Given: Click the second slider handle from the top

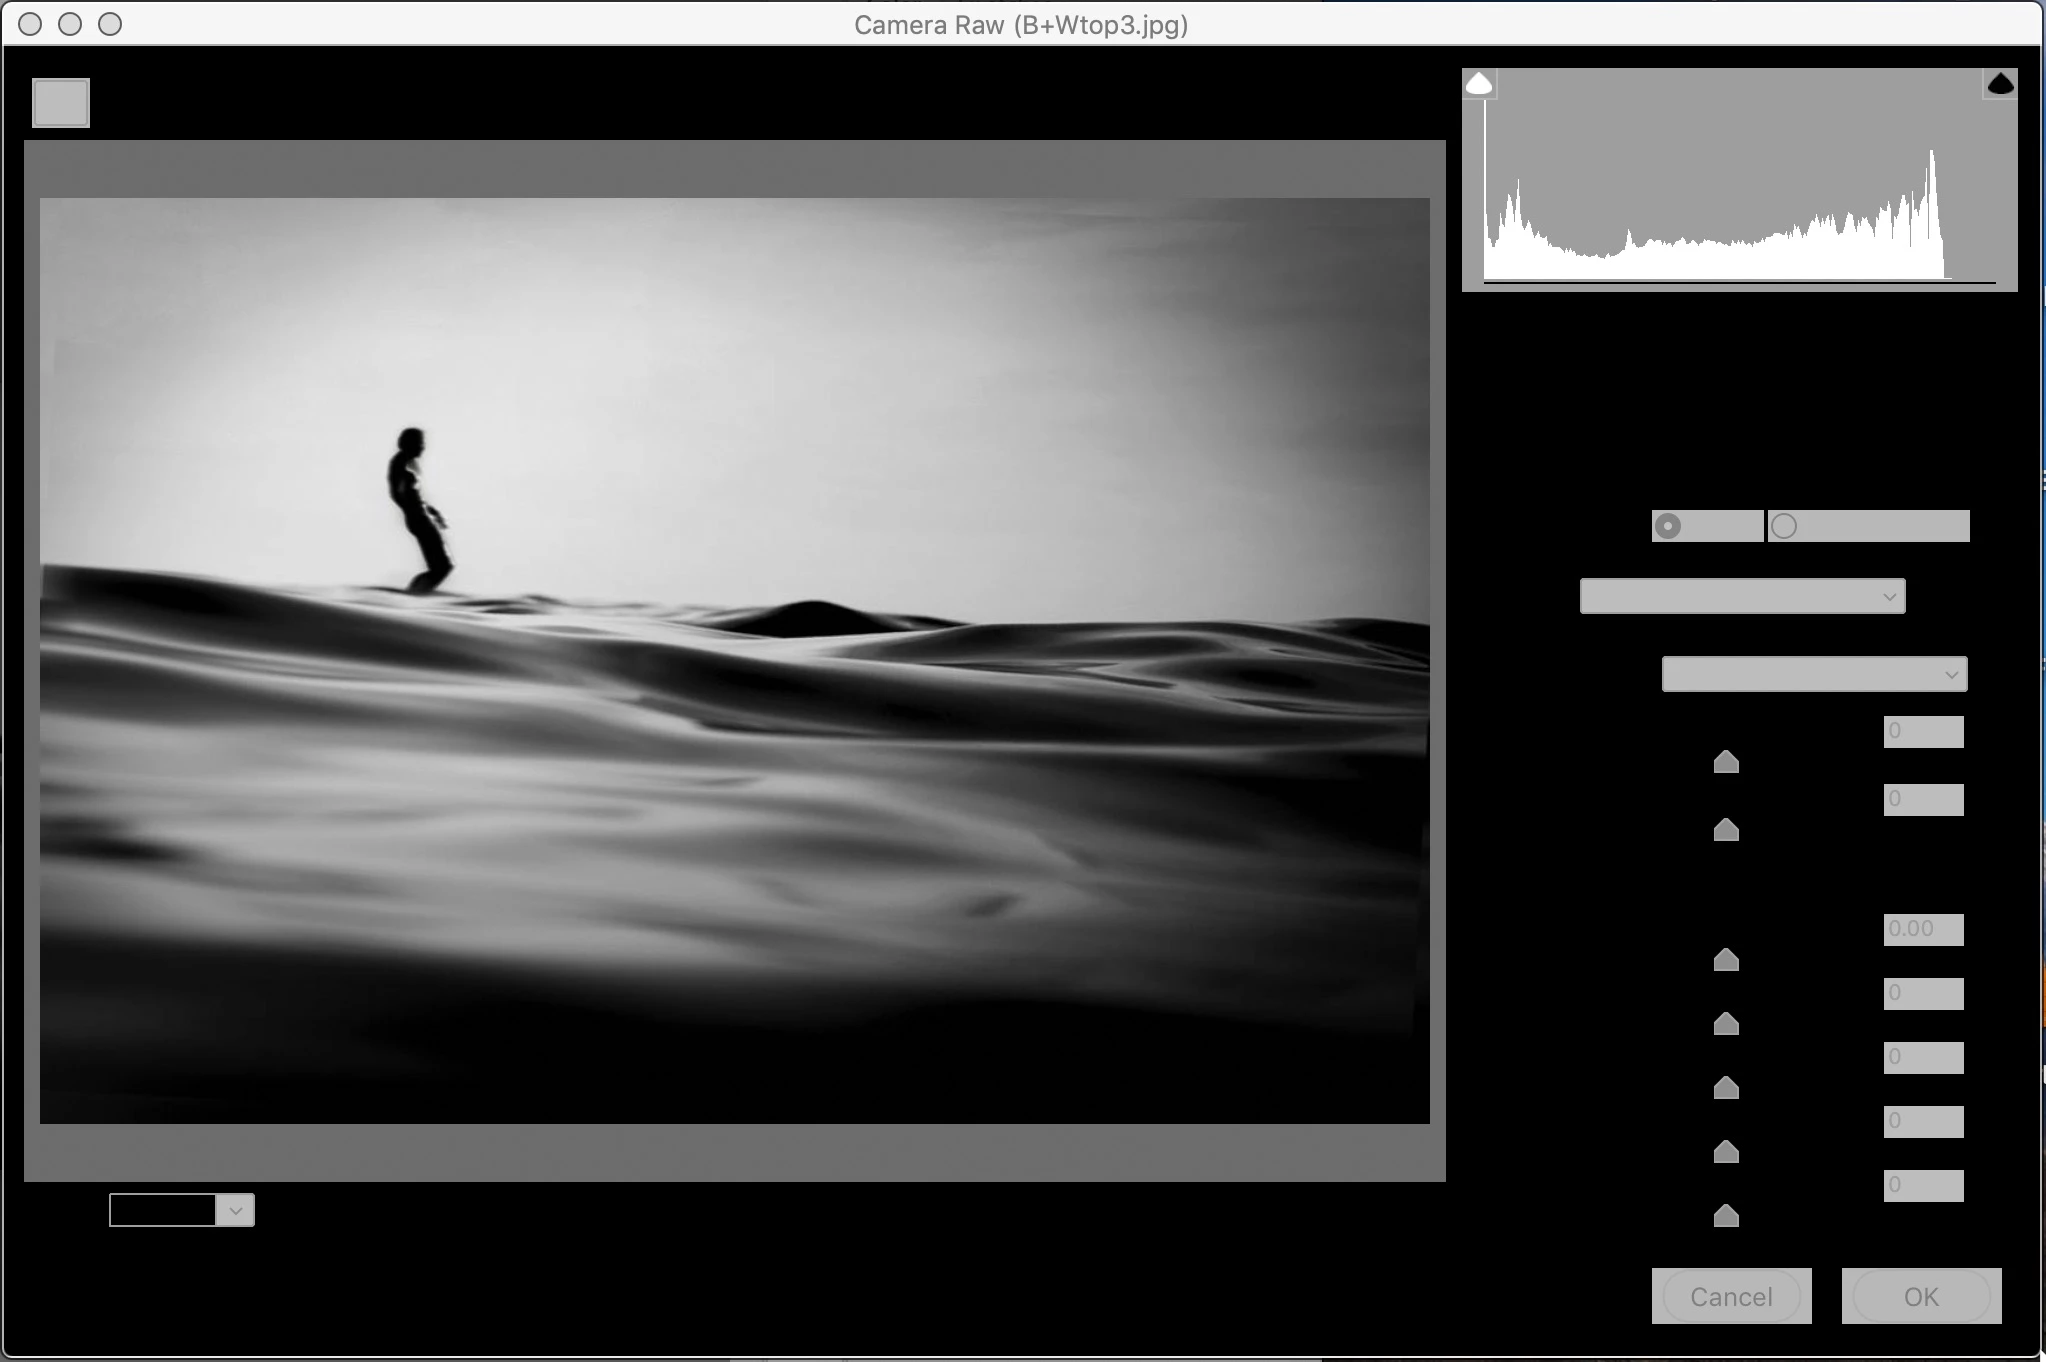Looking at the screenshot, I should pyautogui.click(x=1726, y=830).
